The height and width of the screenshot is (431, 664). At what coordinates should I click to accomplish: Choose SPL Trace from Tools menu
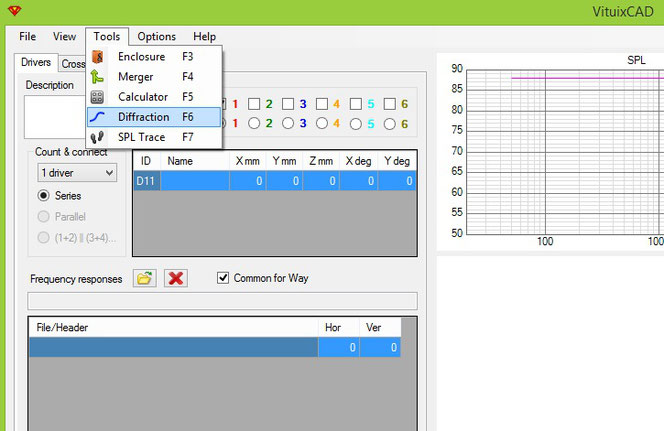pos(154,137)
